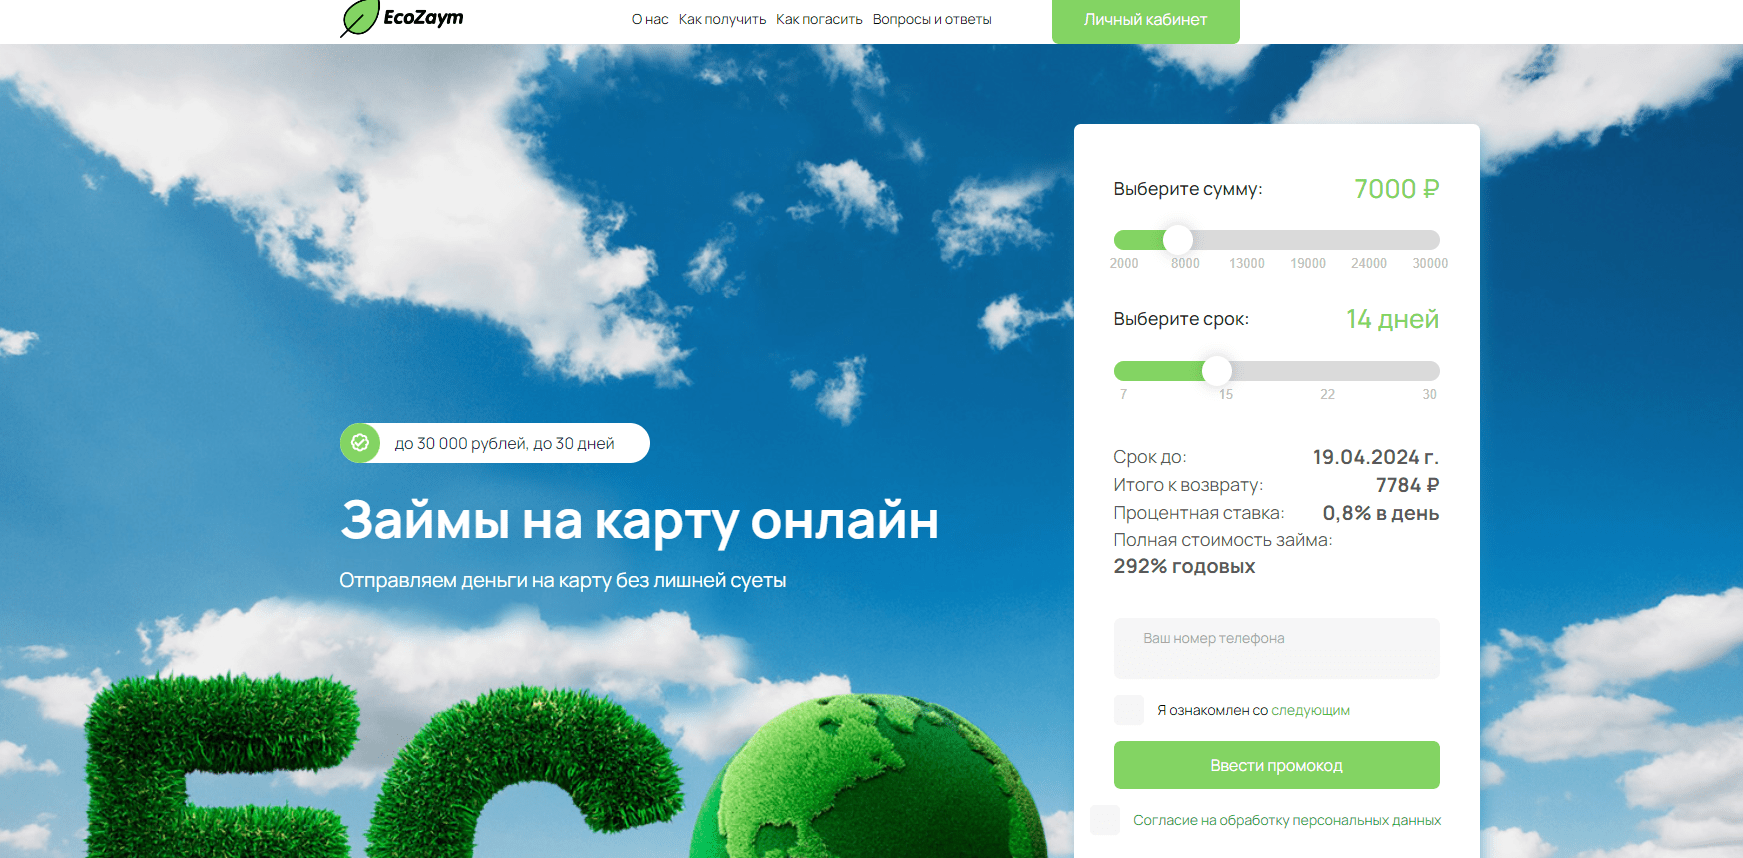
Task: Click the 'Личный кабинет' button
Action: pyautogui.click(x=1146, y=20)
